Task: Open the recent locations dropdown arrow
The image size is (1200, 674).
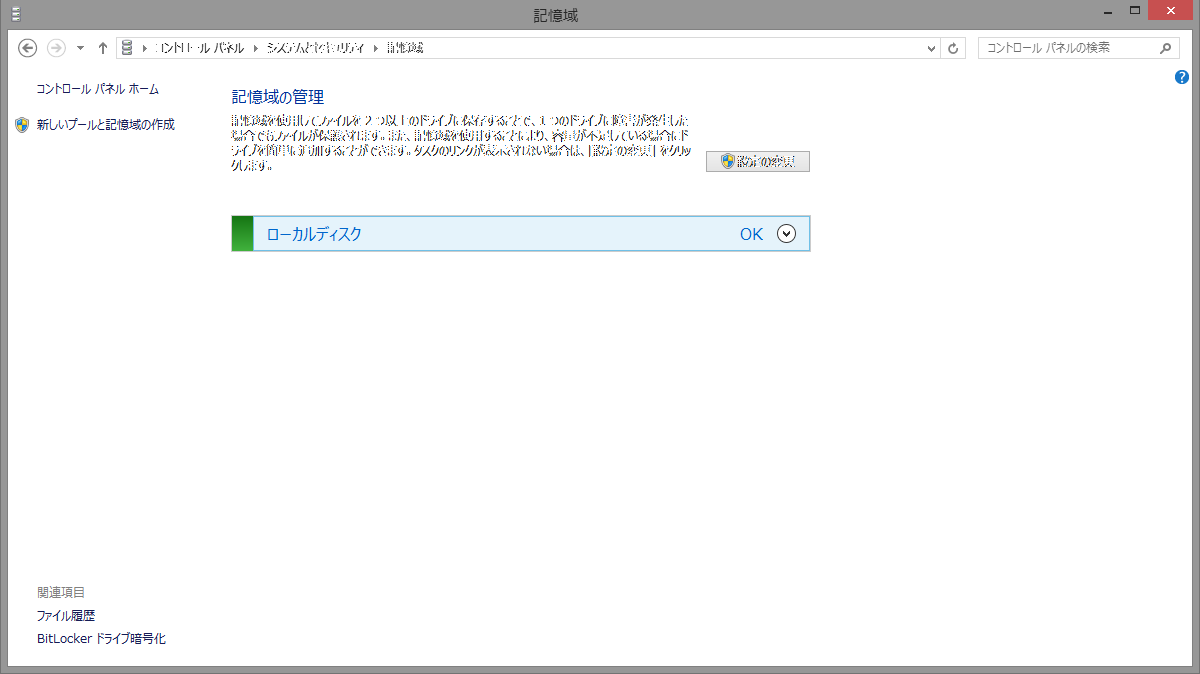Action: (80, 48)
